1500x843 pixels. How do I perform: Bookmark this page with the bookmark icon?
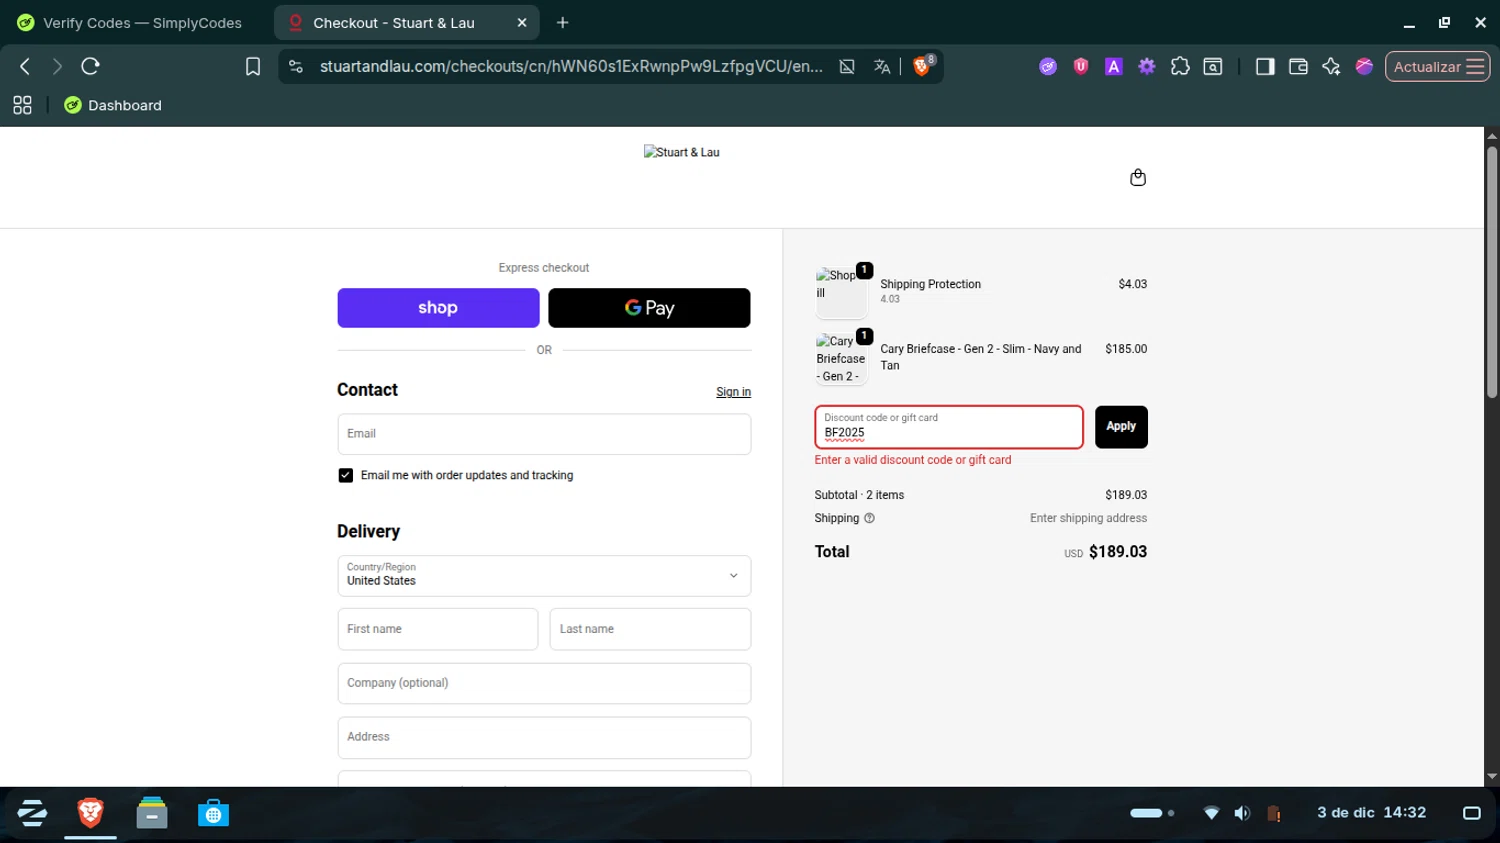[x=253, y=66]
